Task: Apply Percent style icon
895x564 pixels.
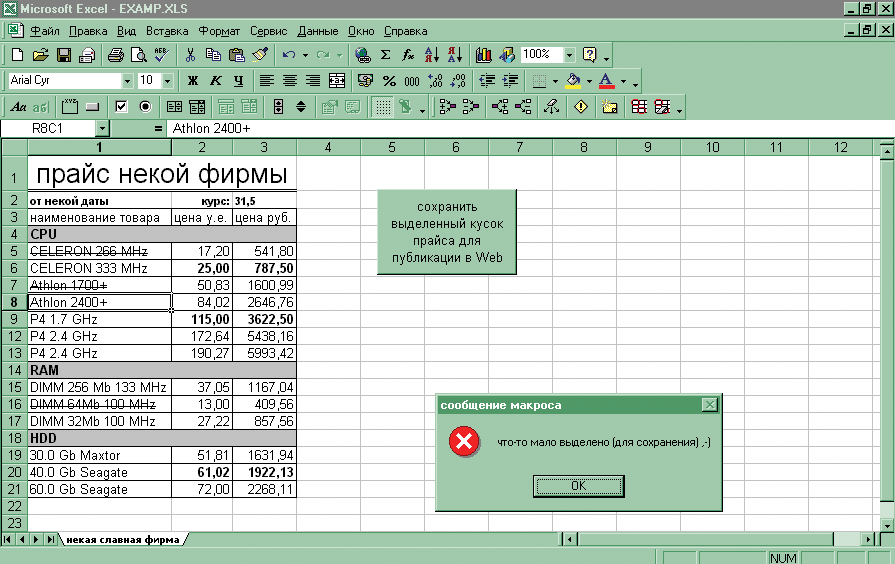Action: point(389,81)
